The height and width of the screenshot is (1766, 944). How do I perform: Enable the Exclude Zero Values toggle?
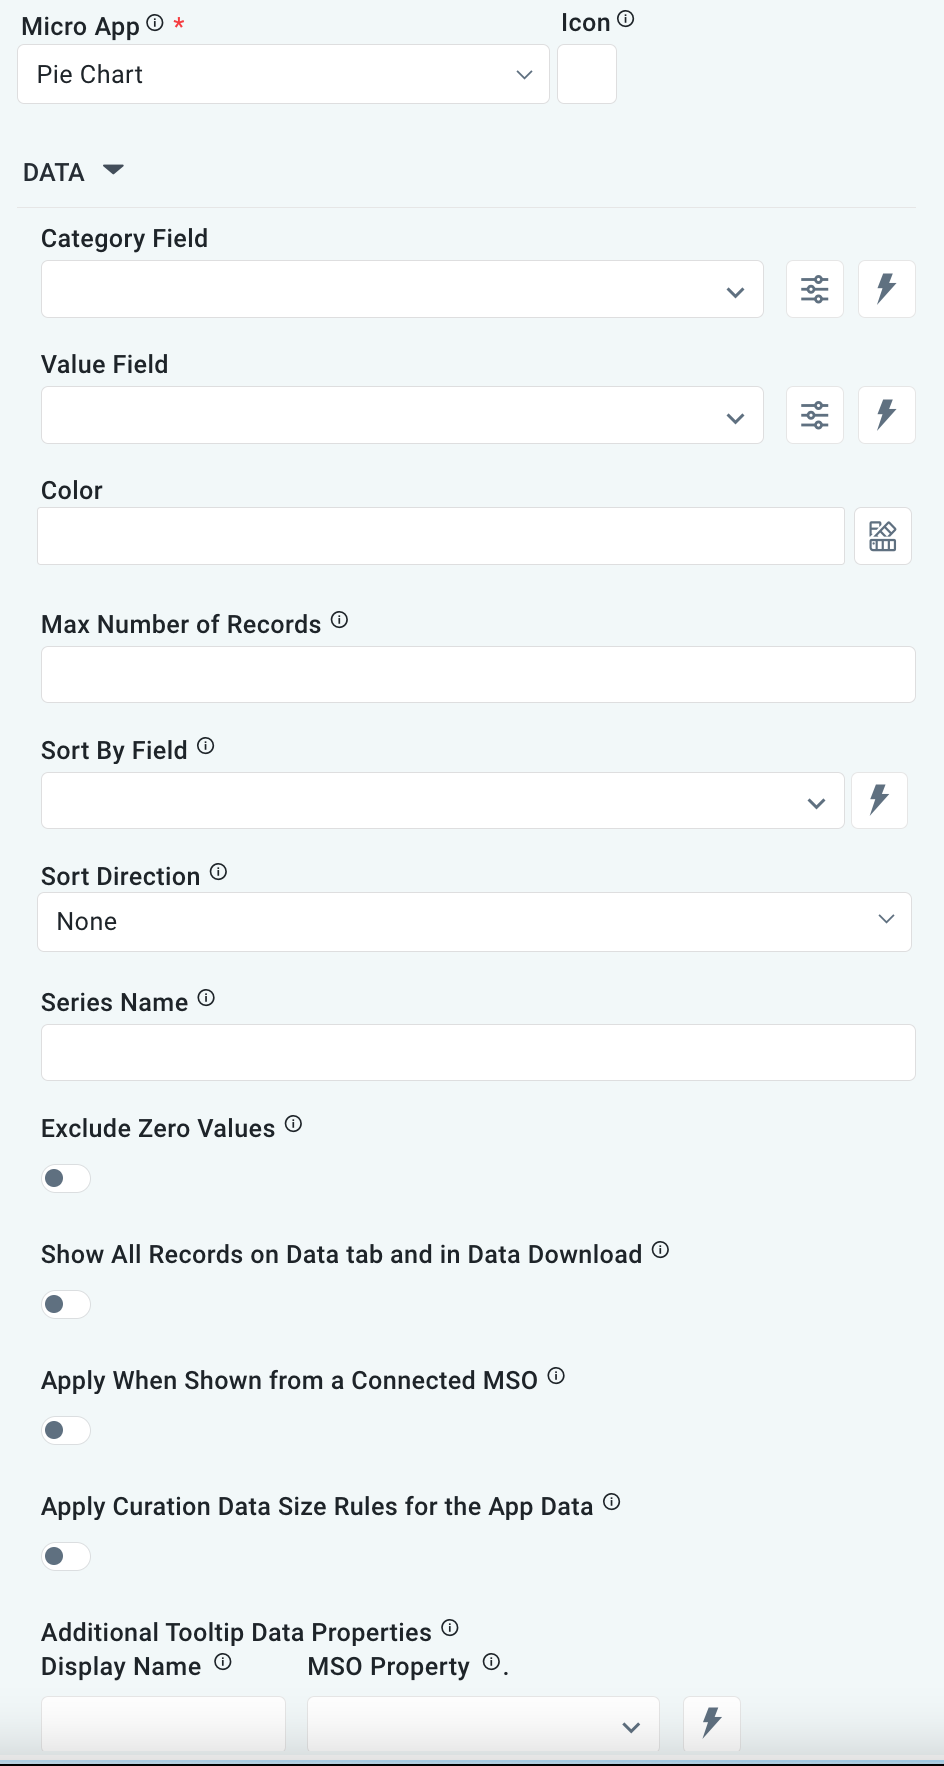click(66, 1178)
